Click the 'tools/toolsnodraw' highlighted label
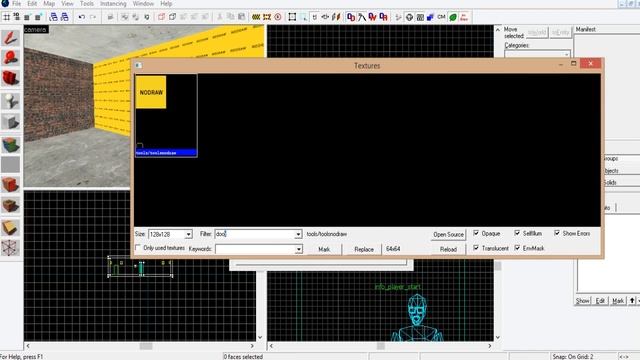 166,153
